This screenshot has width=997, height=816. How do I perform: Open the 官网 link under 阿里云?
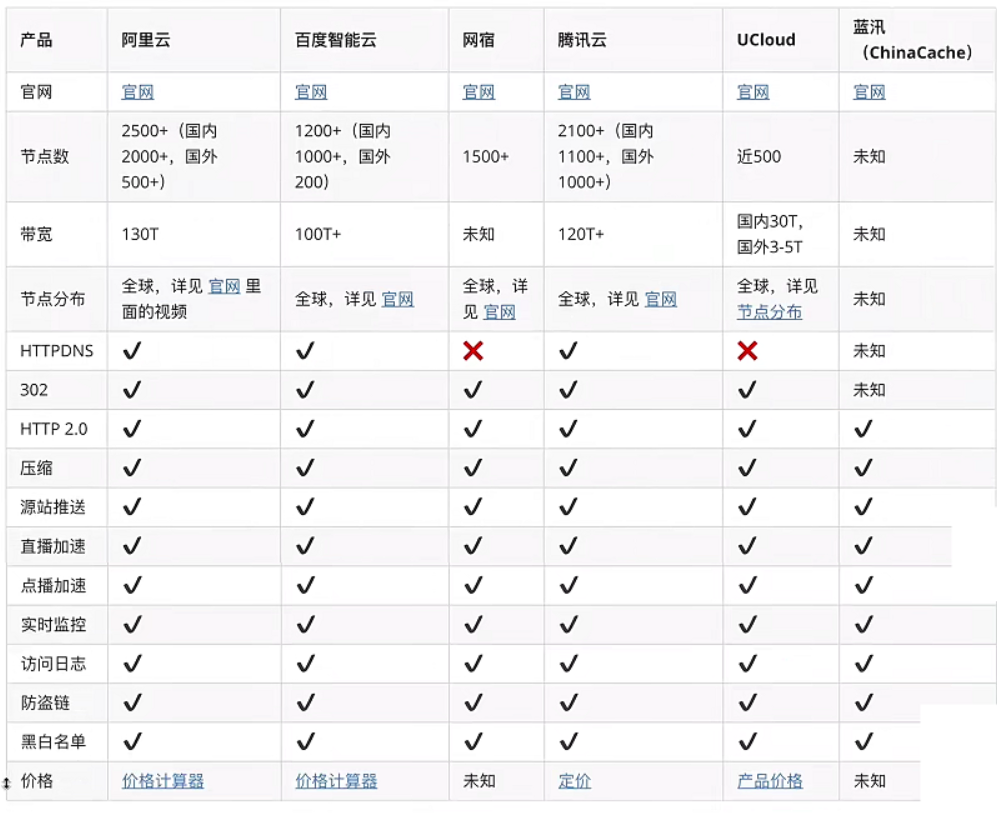click(x=137, y=92)
